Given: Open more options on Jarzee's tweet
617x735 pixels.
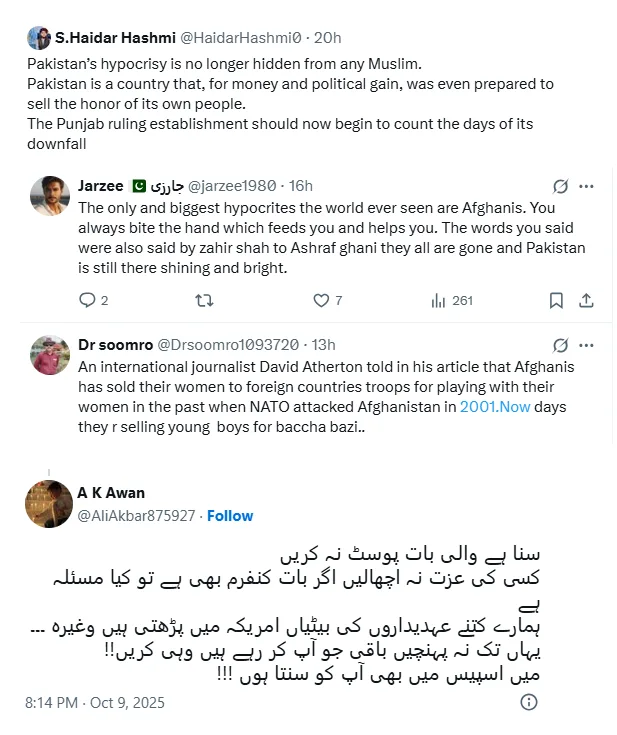Looking at the screenshot, I should [x=586, y=186].
